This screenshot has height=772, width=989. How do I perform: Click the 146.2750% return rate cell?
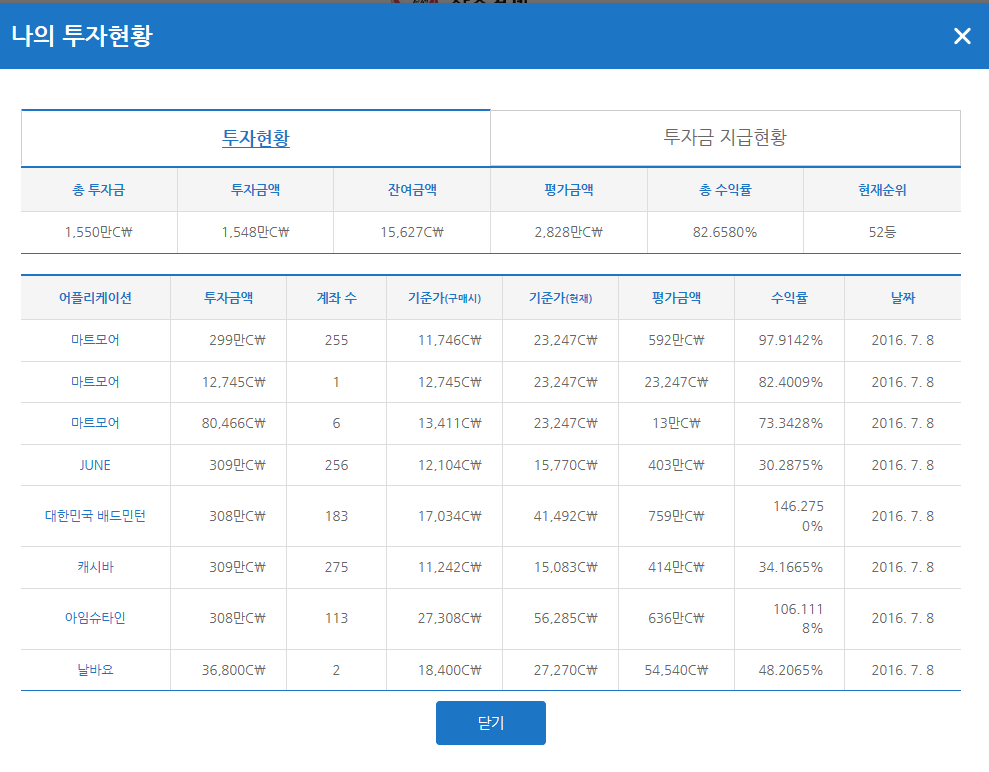[797, 516]
